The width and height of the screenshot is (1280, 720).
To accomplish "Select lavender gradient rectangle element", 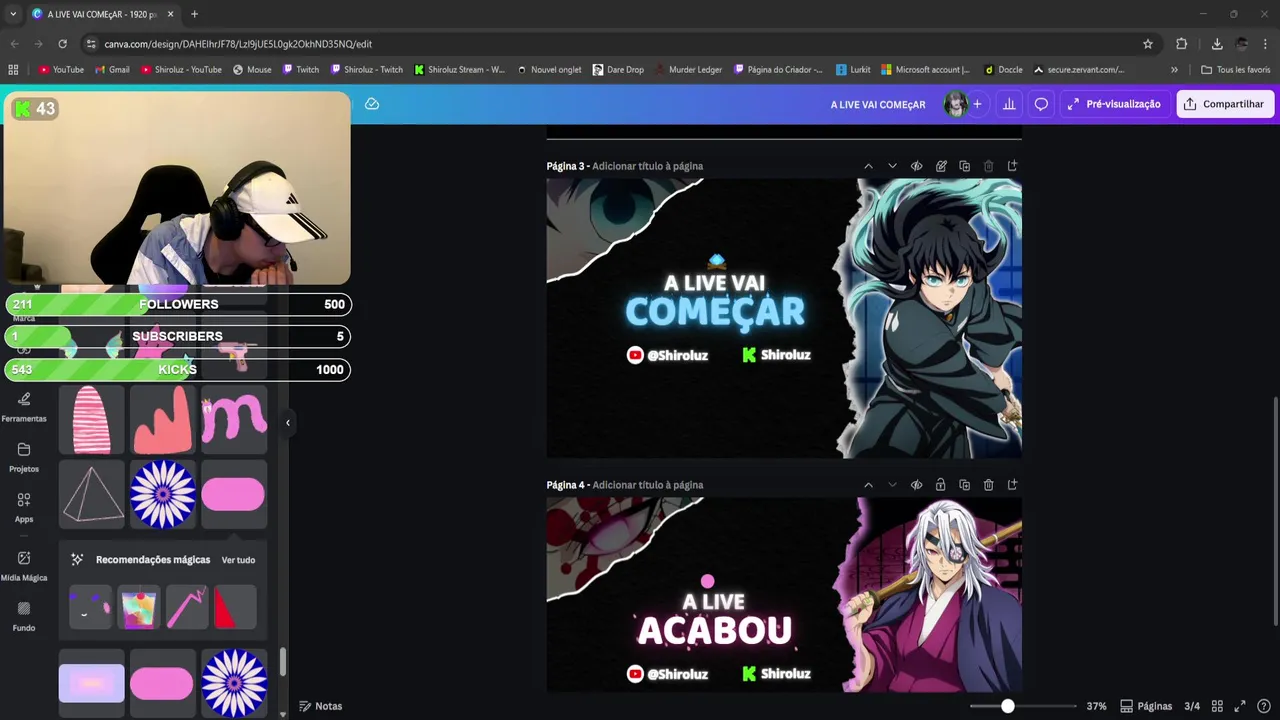I will (x=92, y=683).
